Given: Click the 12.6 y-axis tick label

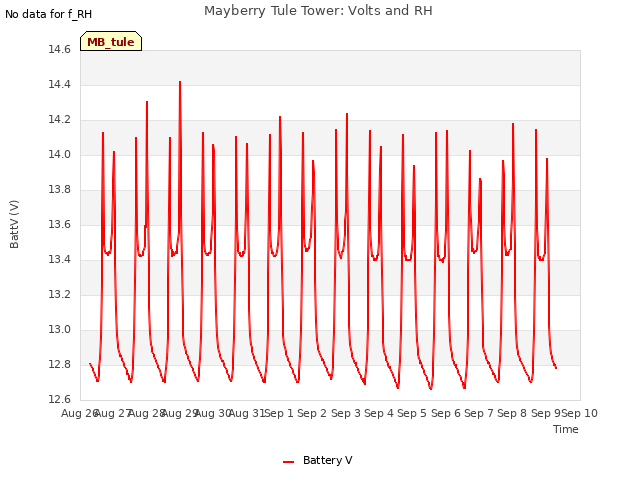Looking at the screenshot, I should coord(60,399).
